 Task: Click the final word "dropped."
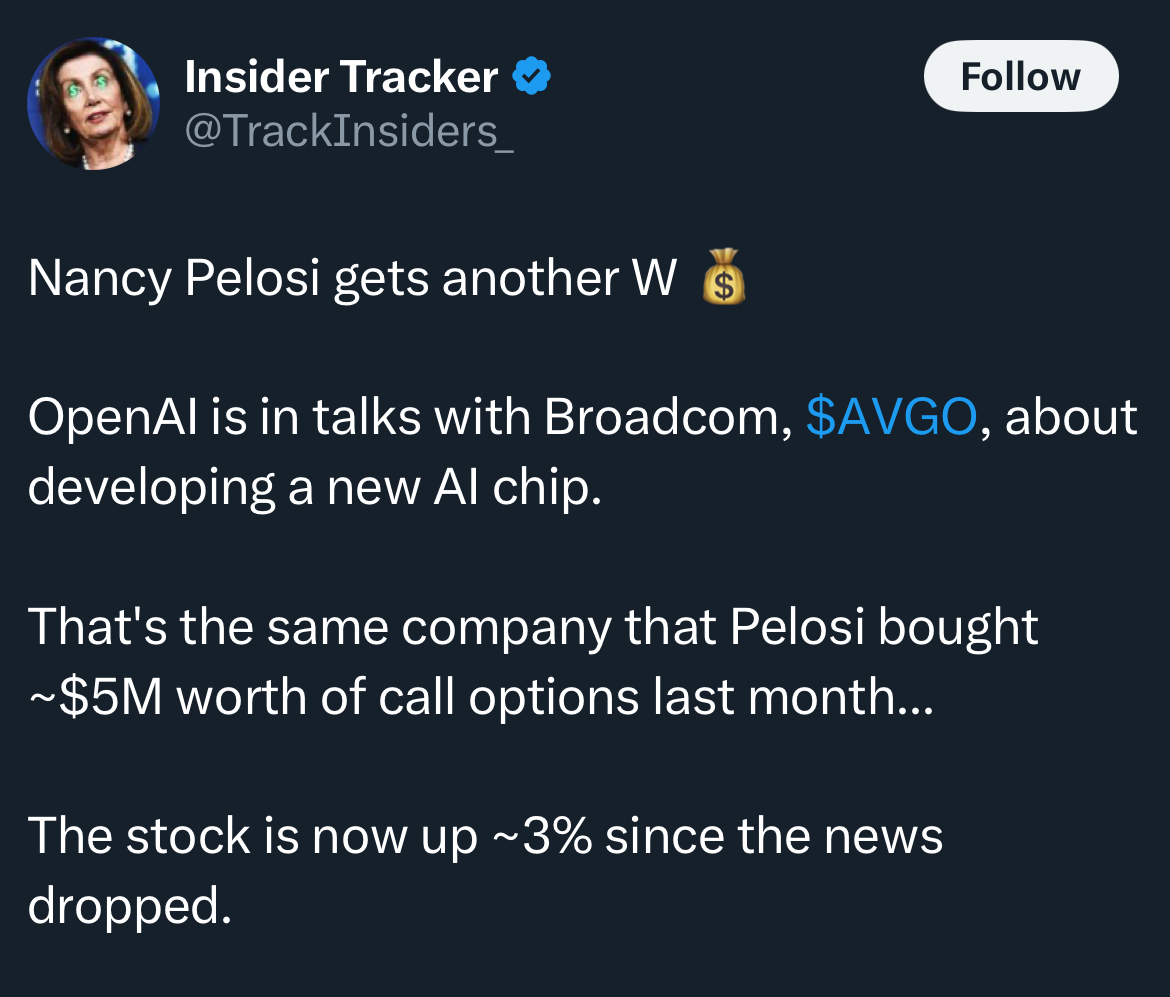click(x=130, y=906)
